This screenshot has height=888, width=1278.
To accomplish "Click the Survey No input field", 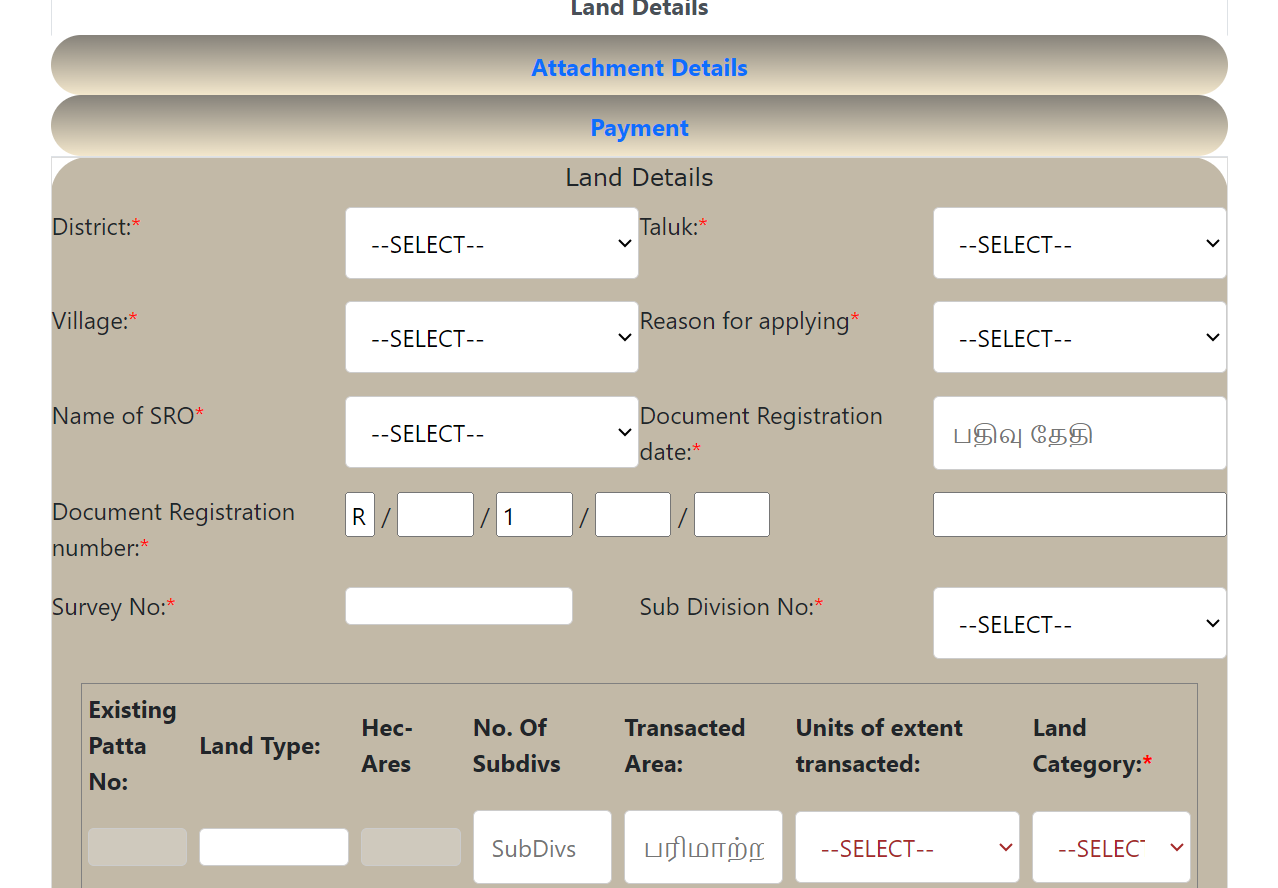I will pyautogui.click(x=458, y=605).
